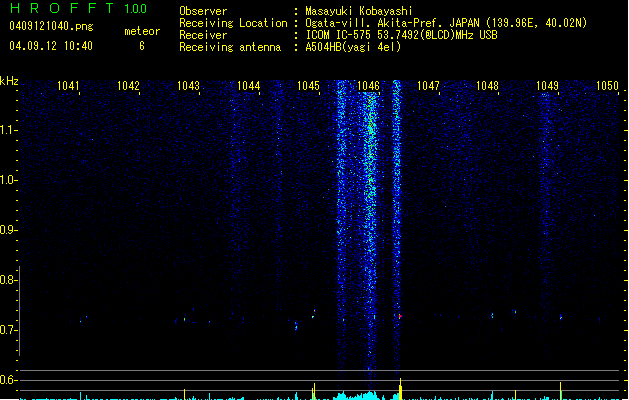The height and width of the screenshot is (400, 629).
Task: Click the timestamp 04.09.12 10:40
Action: (51, 46)
